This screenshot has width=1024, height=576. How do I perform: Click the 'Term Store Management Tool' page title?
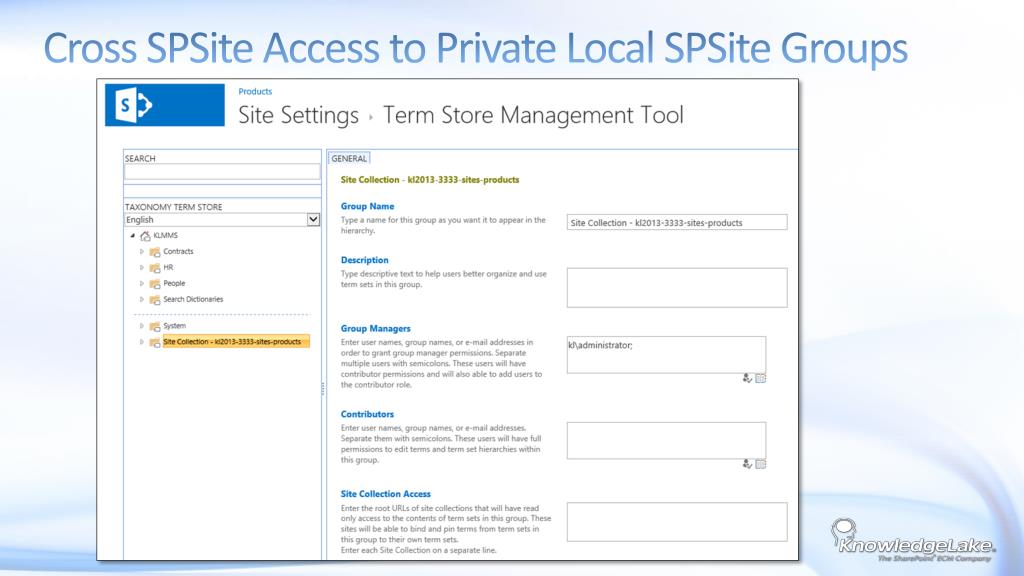(533, 116)
